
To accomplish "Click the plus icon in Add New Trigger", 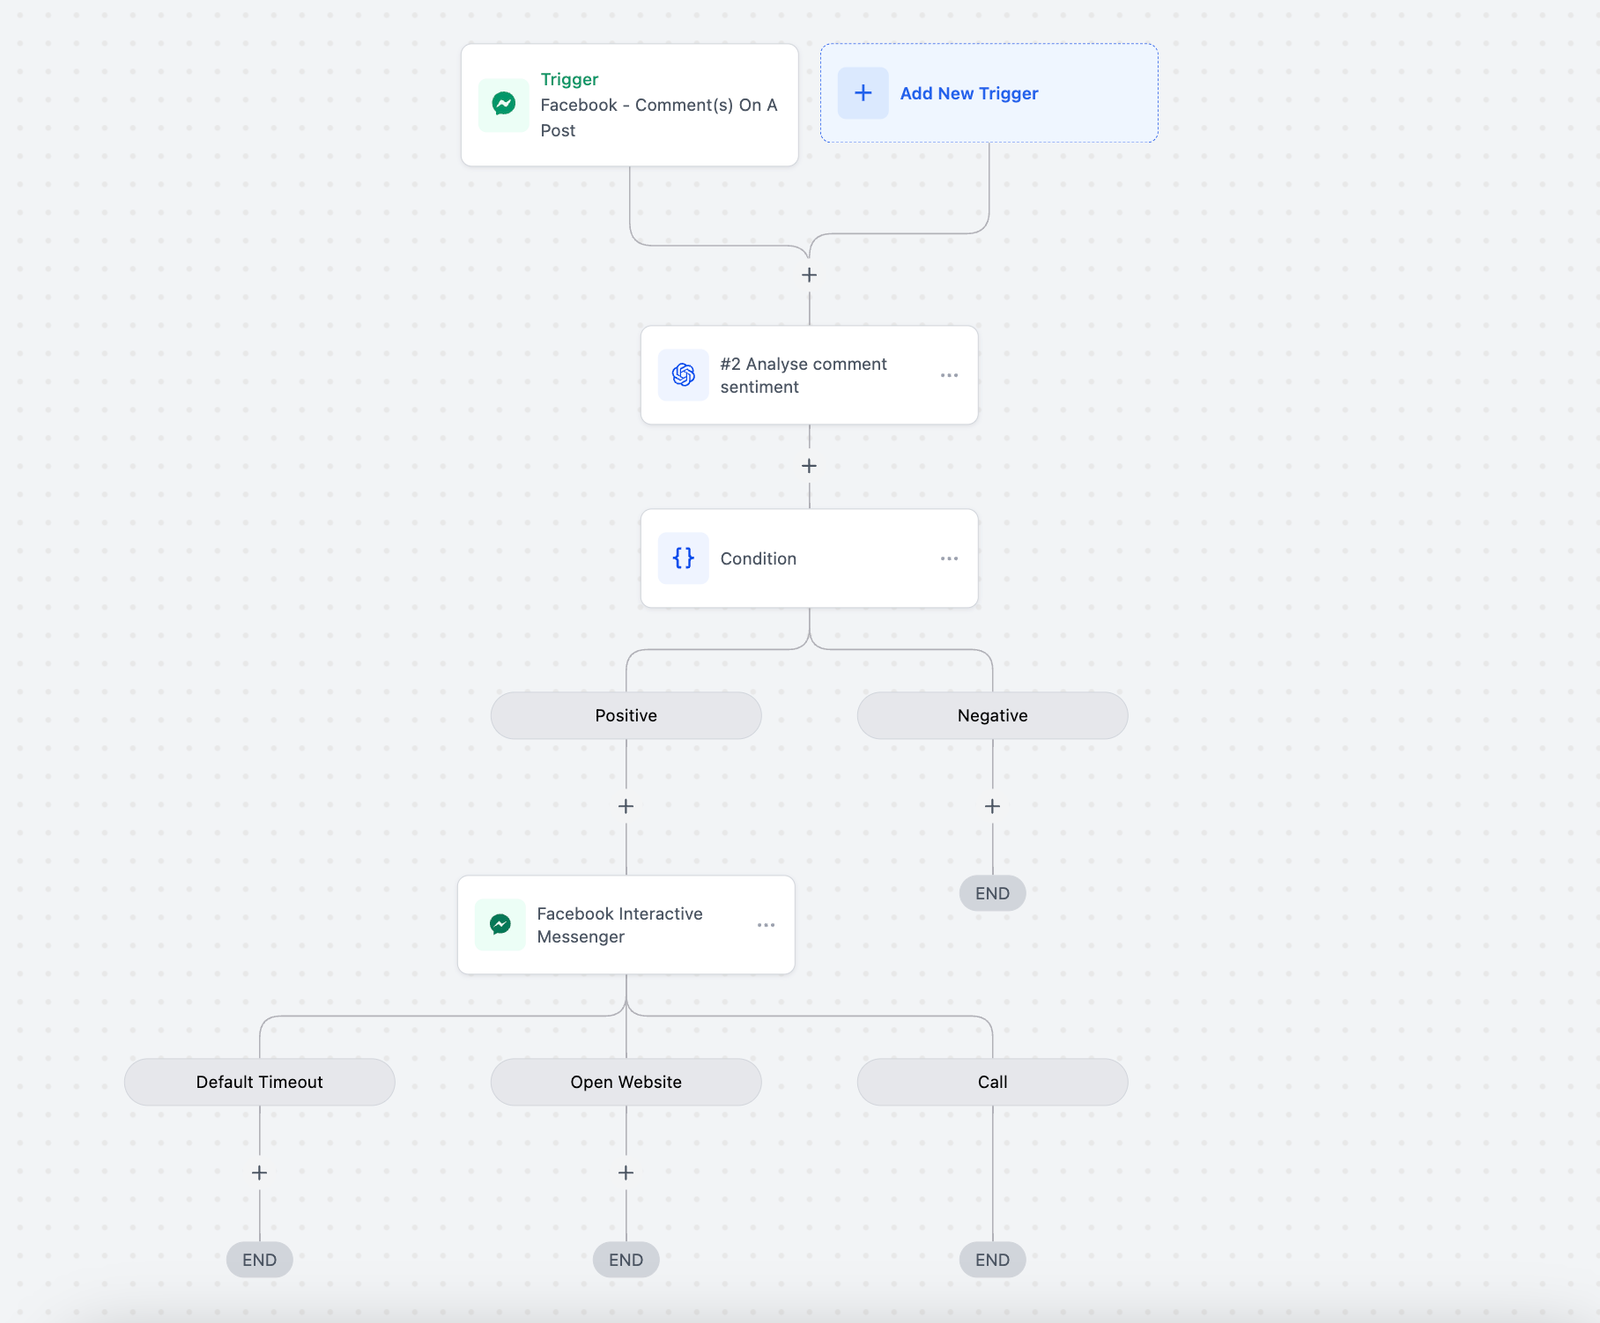I will click(x=863, y=93).
